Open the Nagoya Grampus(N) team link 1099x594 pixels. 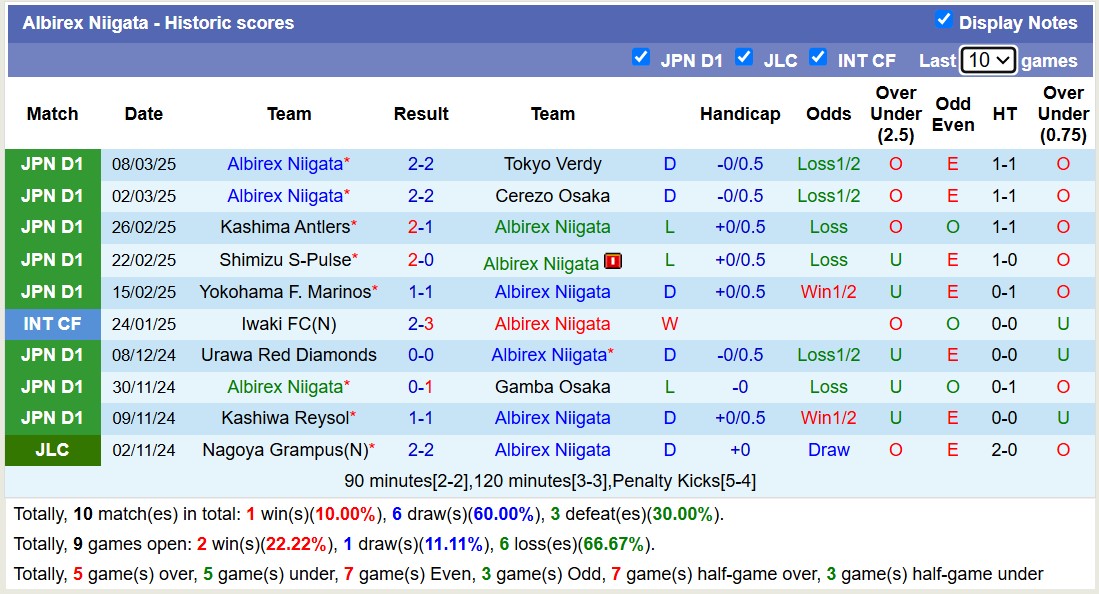[284, 450]
